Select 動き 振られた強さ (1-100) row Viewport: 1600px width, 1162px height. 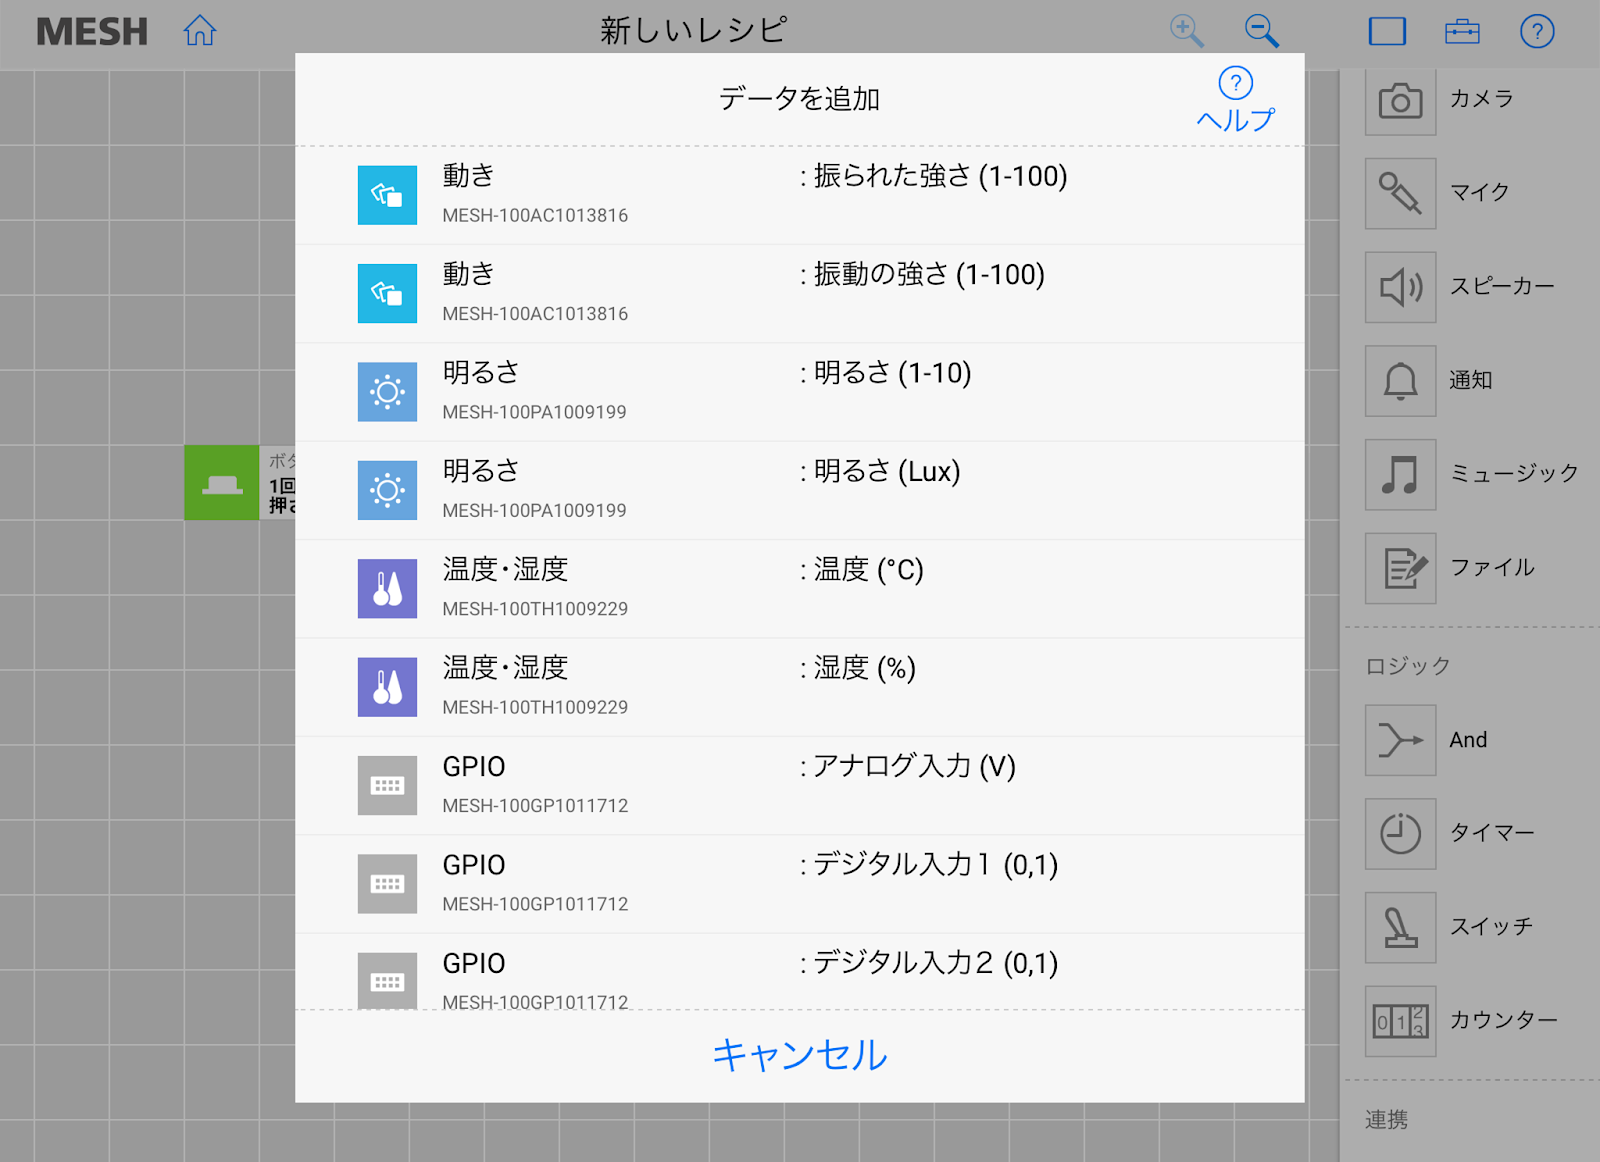(800, 196)
